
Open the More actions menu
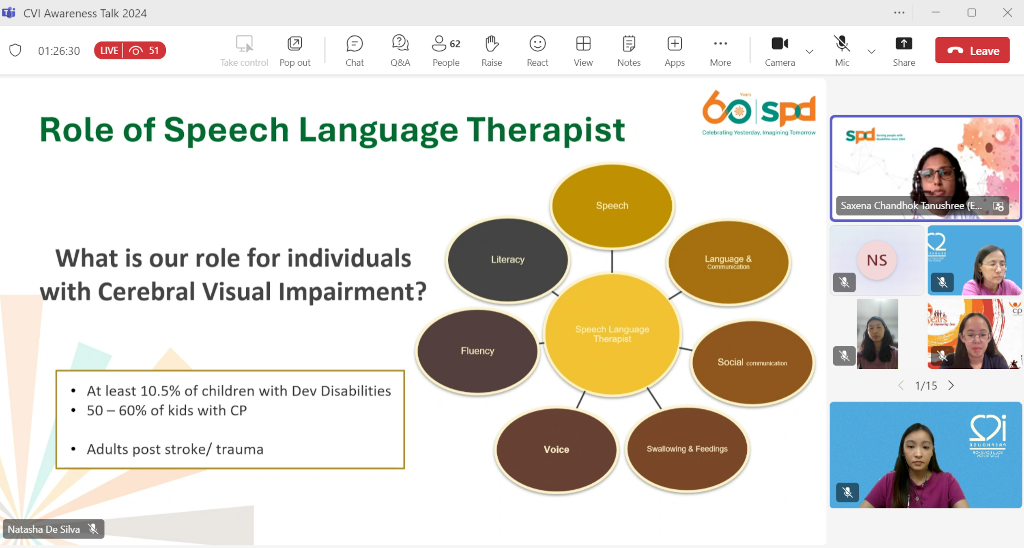click(x=720, y=50)
